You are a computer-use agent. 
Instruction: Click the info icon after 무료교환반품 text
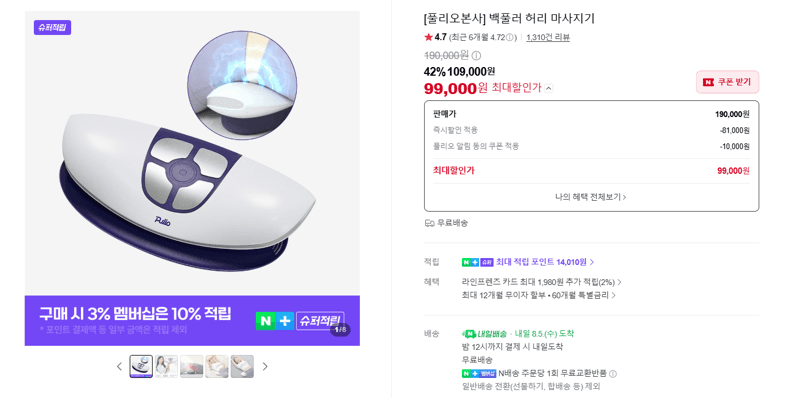coord(613,374)
